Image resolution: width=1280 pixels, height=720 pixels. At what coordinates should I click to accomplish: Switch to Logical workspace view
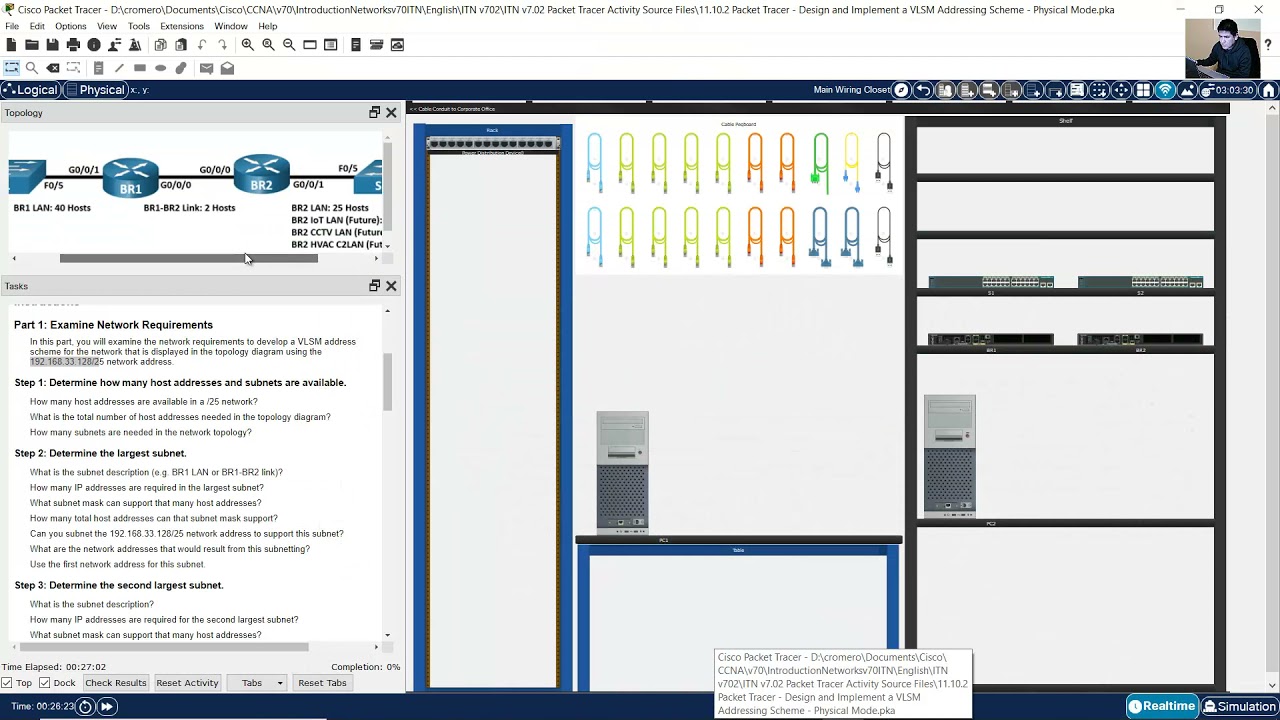click(x=30, y=90)
